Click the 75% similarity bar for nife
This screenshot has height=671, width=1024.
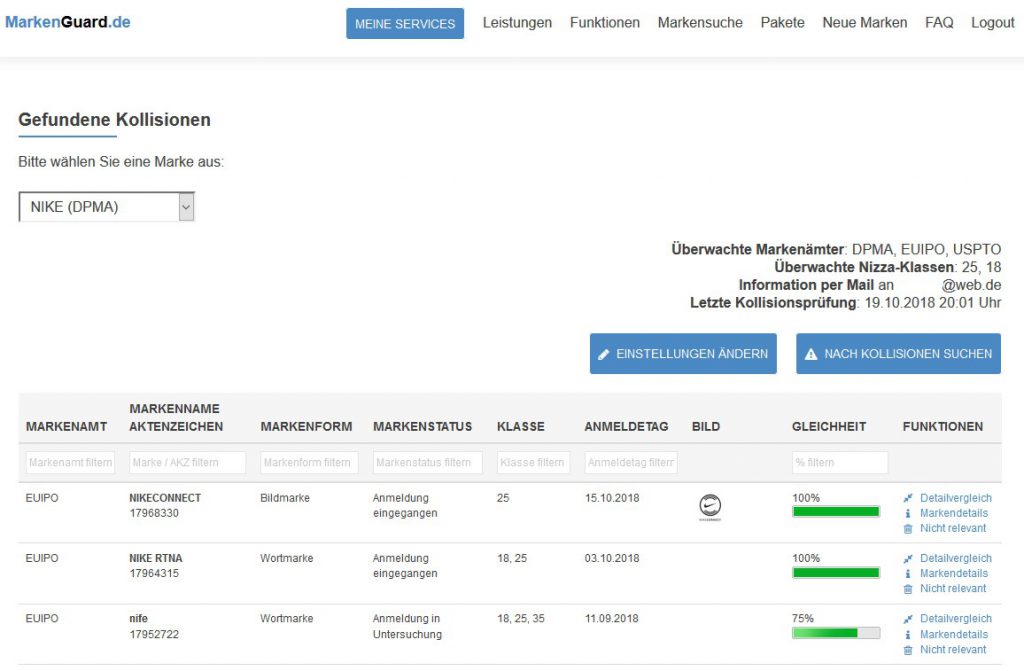(836, 633)
